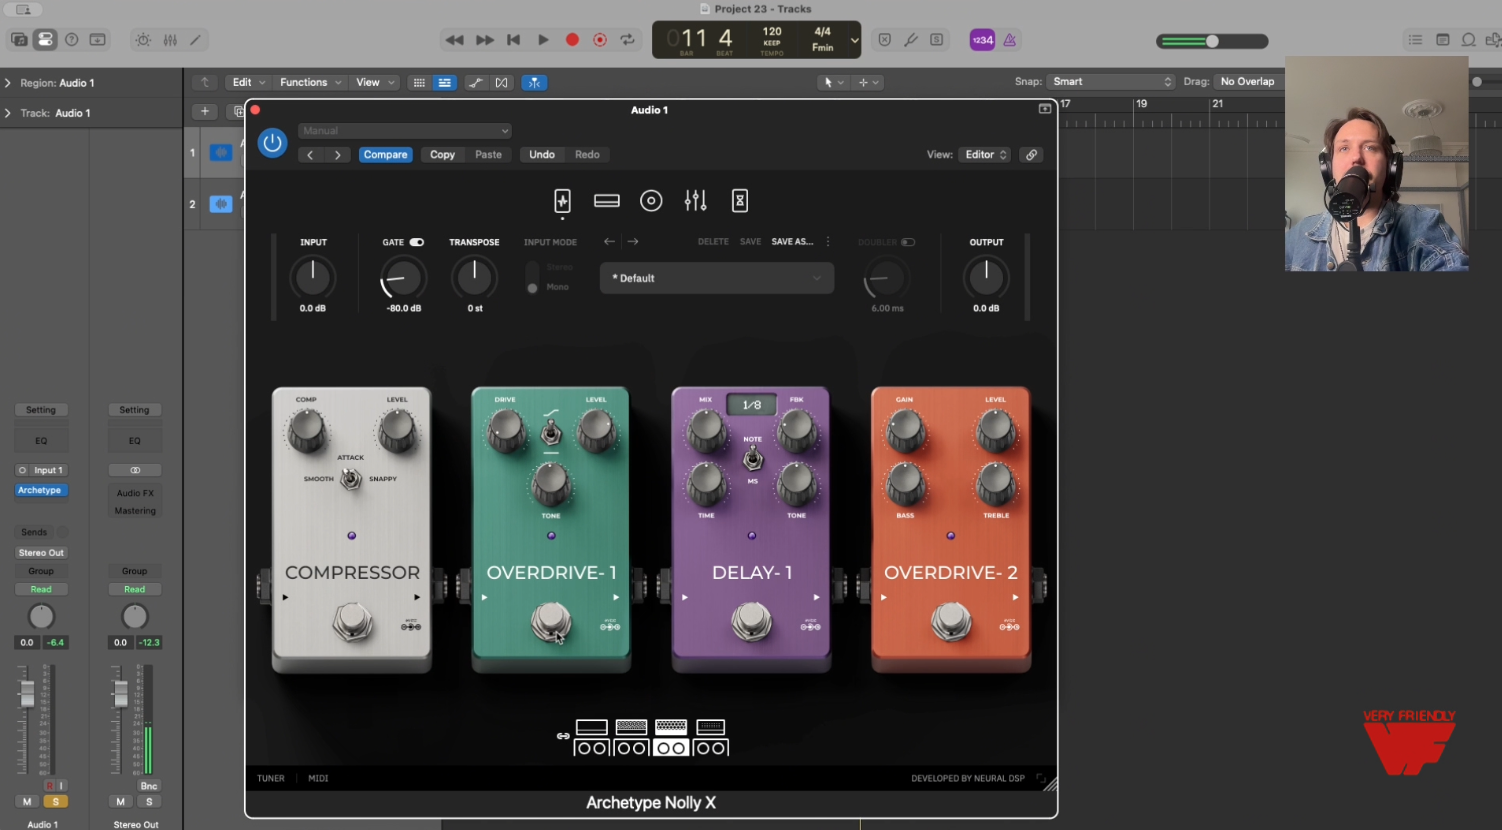Open the Mixer icon in control bar

tap(170, 40)
